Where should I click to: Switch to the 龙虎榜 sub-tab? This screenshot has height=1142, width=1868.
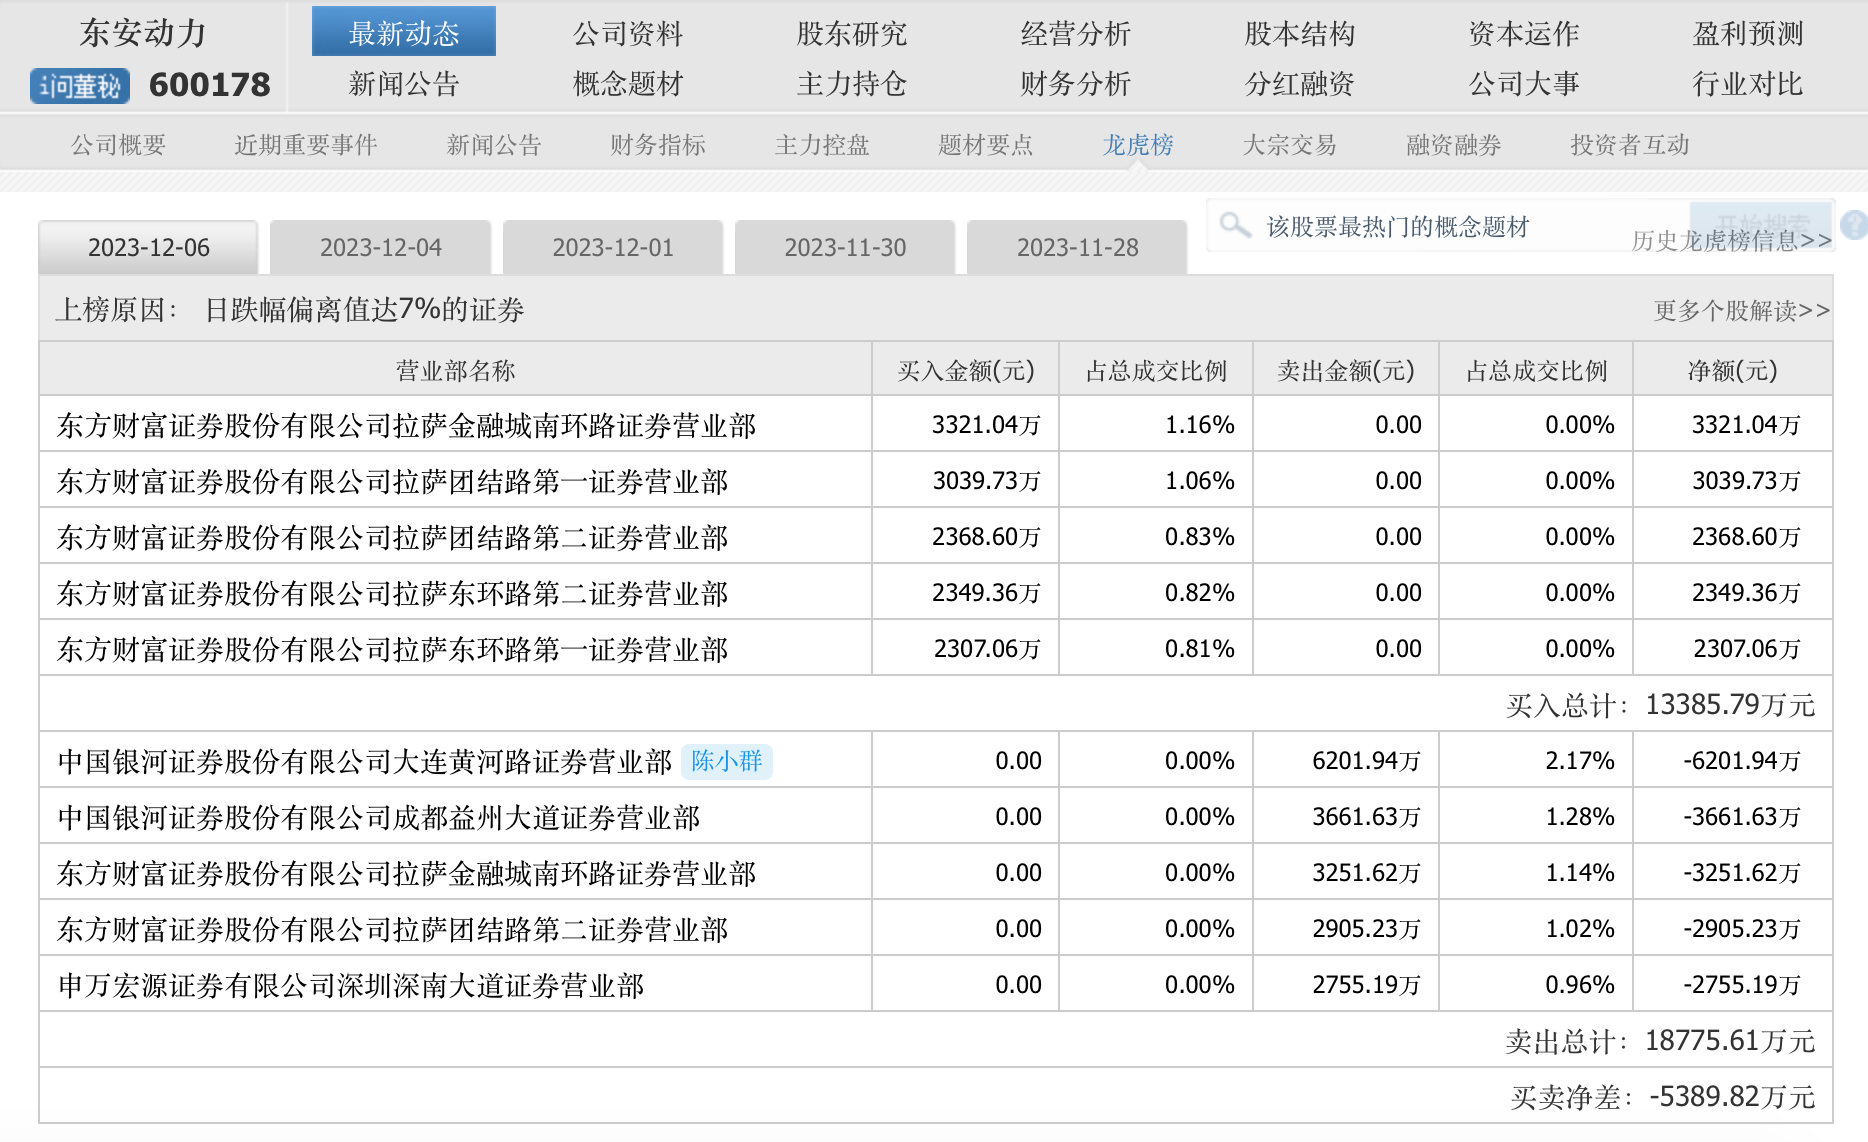tap(1137, 145)
